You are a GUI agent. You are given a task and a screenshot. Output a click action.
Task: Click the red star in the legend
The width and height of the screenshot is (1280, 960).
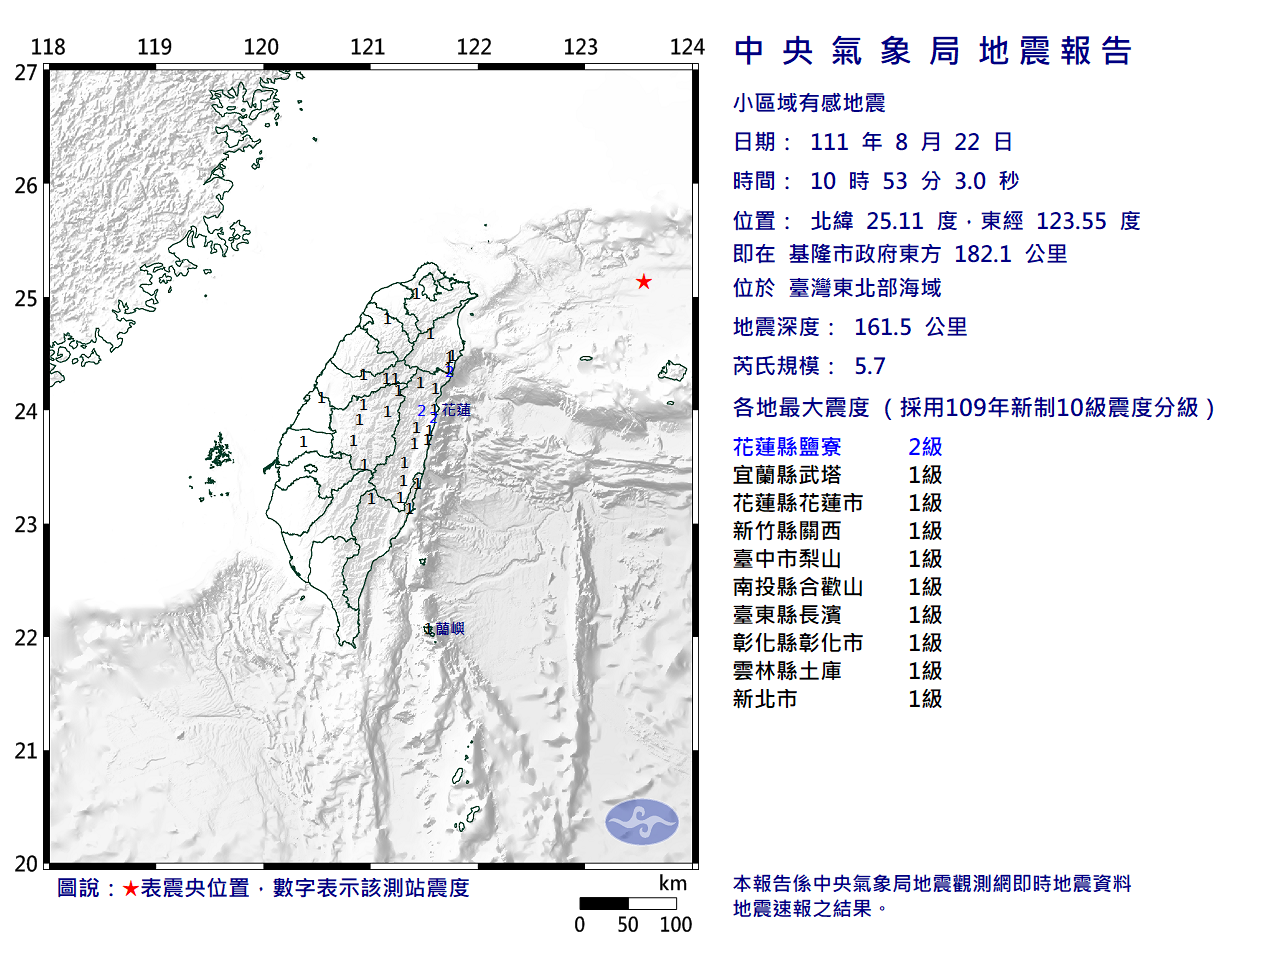pyautogui.click(x=131, y=888)
